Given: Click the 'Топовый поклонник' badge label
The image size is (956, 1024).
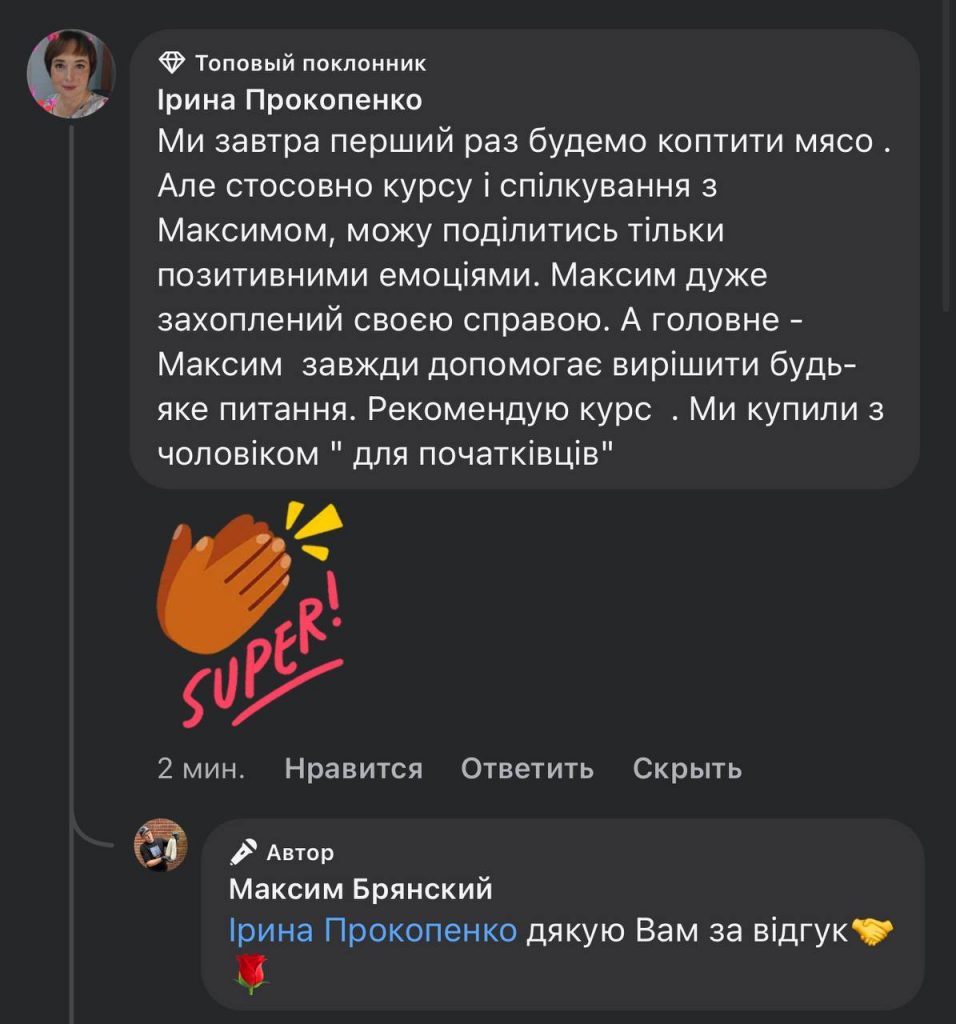Looking at the screenshot, I should click(310, 64).
